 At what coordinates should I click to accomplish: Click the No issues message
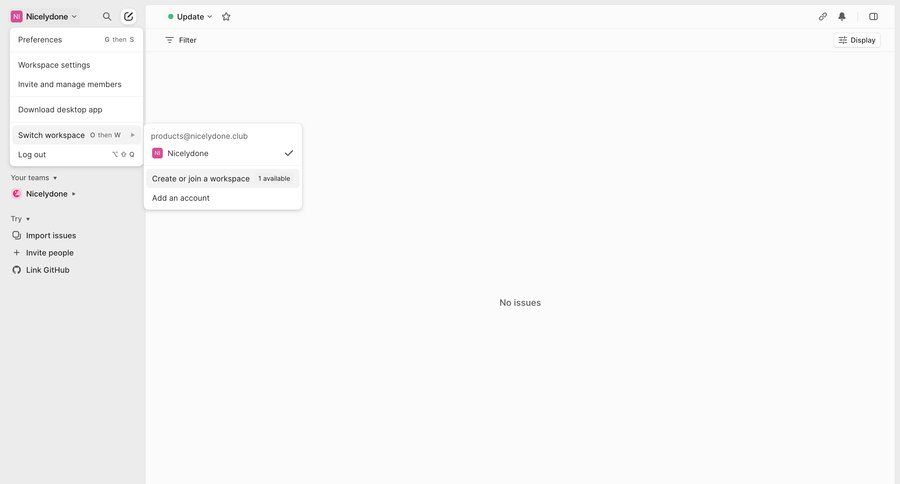(x=520, y=303)
